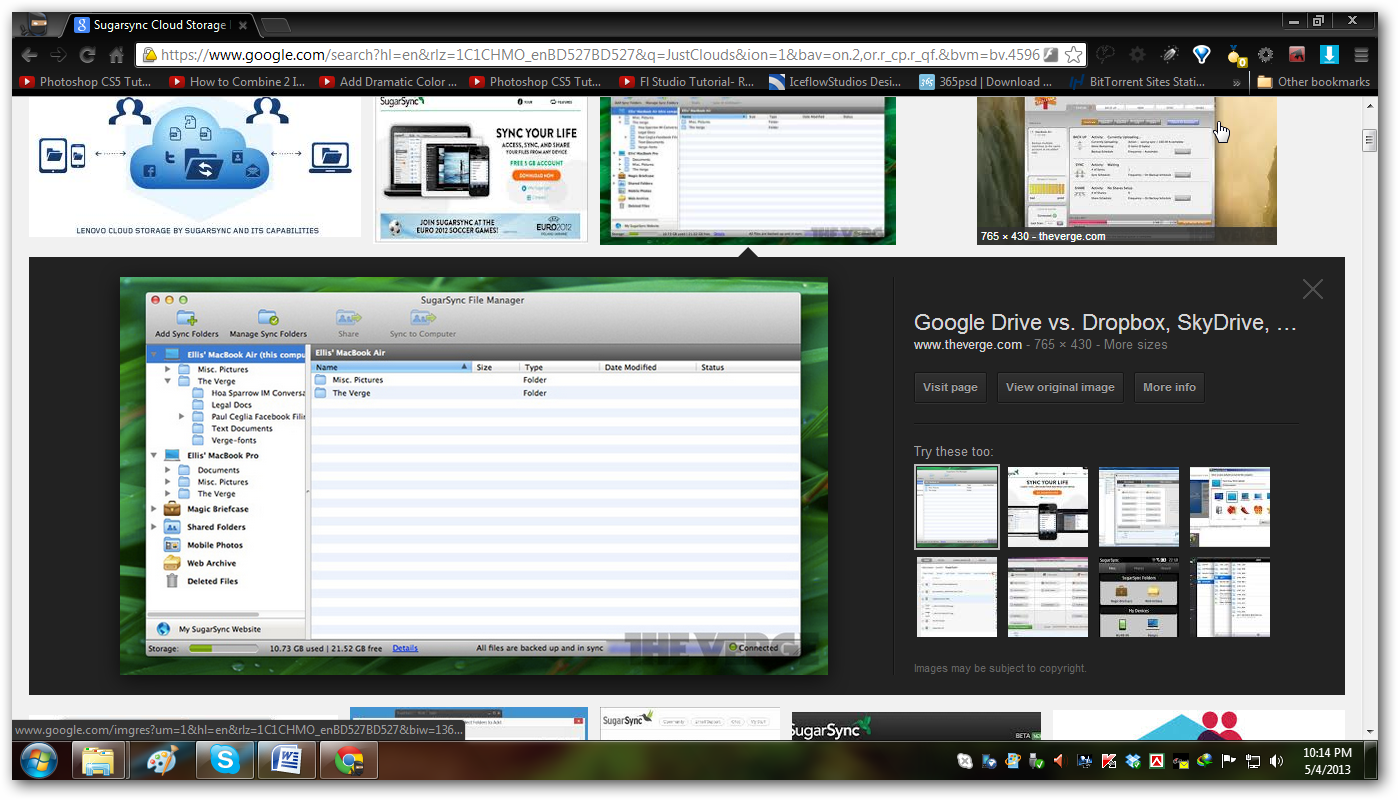Image resolution: width=1398 pixels, height=800 pixels.
Task: Open Windows Explorer from the taskbar
Action: click(x=99, y=761)
